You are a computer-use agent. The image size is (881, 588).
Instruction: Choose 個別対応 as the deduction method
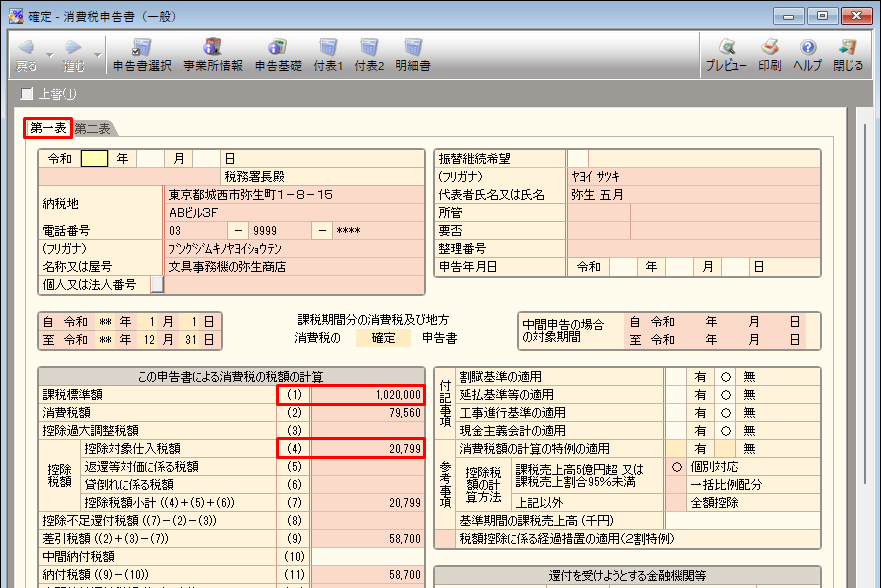tap(677, 467)
